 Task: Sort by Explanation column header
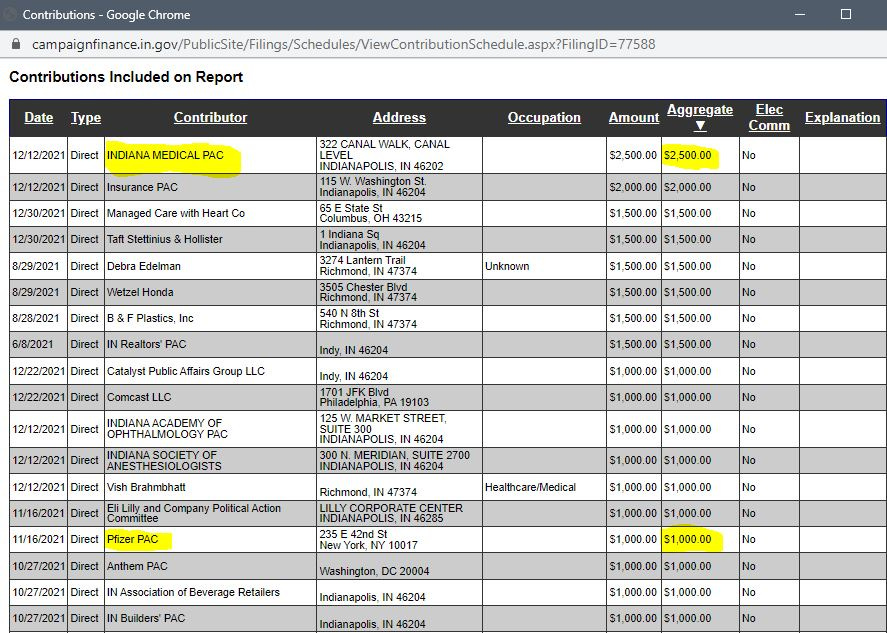click(842, 118)
